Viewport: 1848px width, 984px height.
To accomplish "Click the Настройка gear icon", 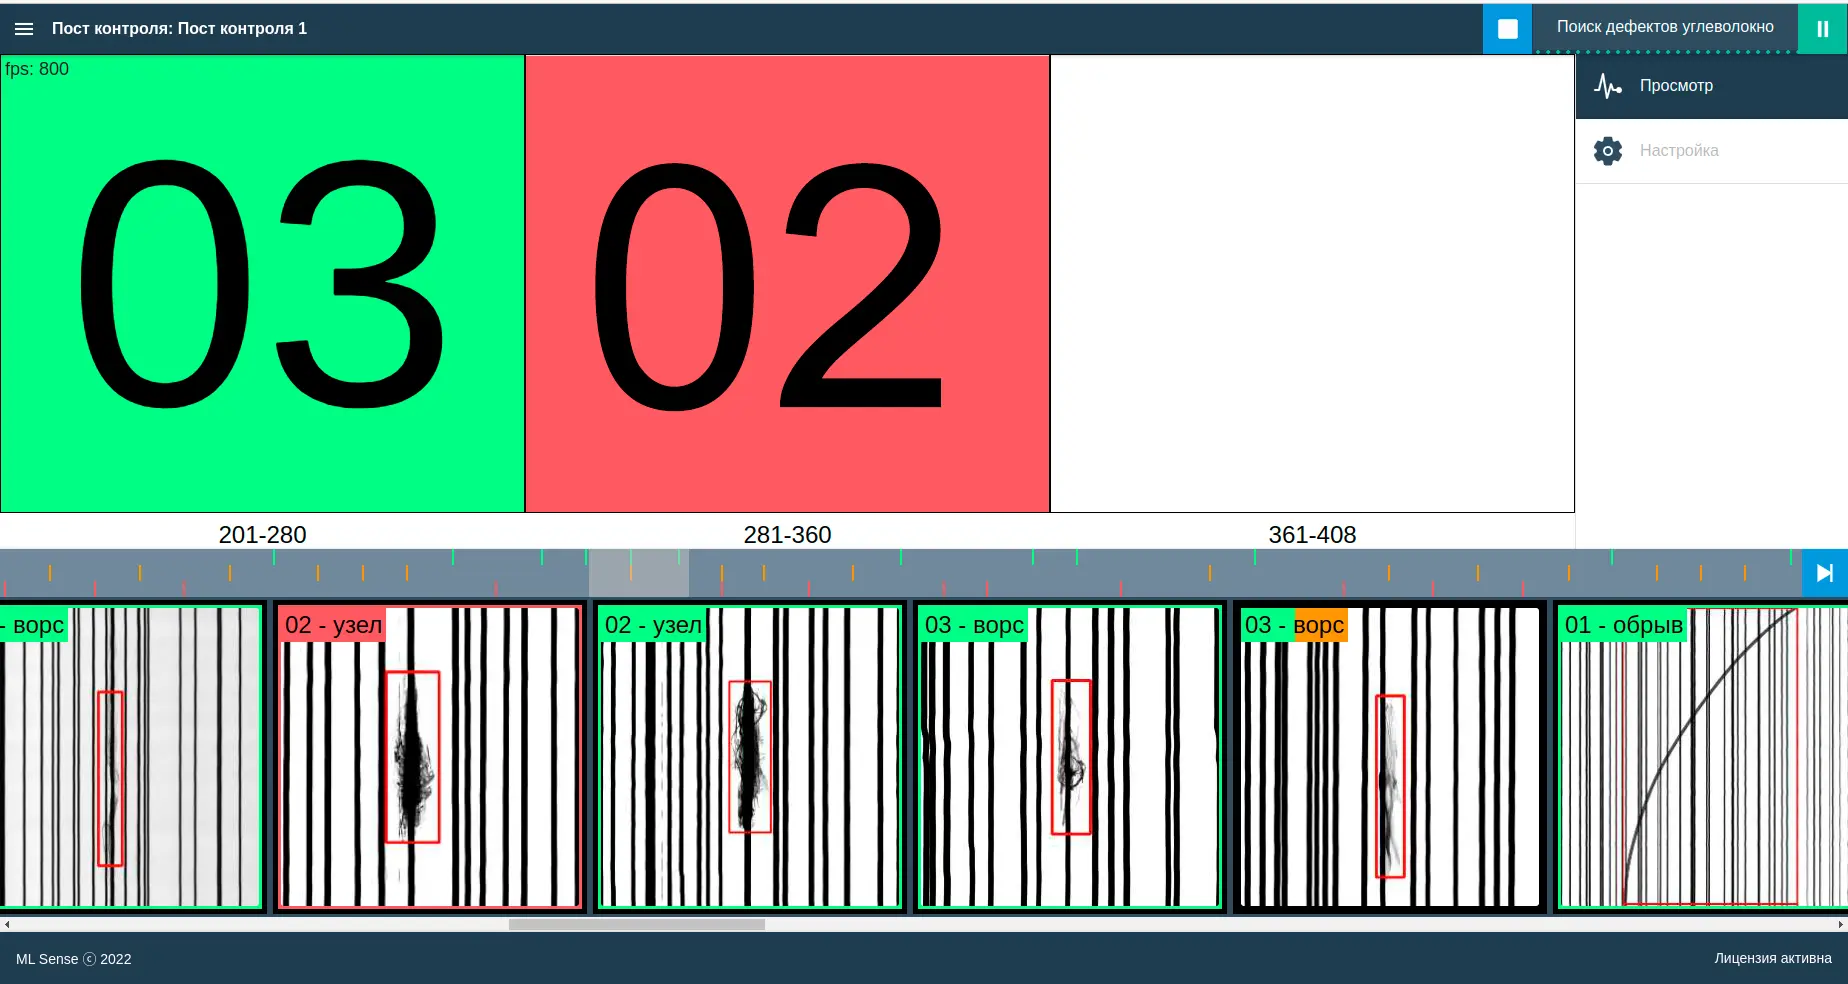I will 1608,151.
